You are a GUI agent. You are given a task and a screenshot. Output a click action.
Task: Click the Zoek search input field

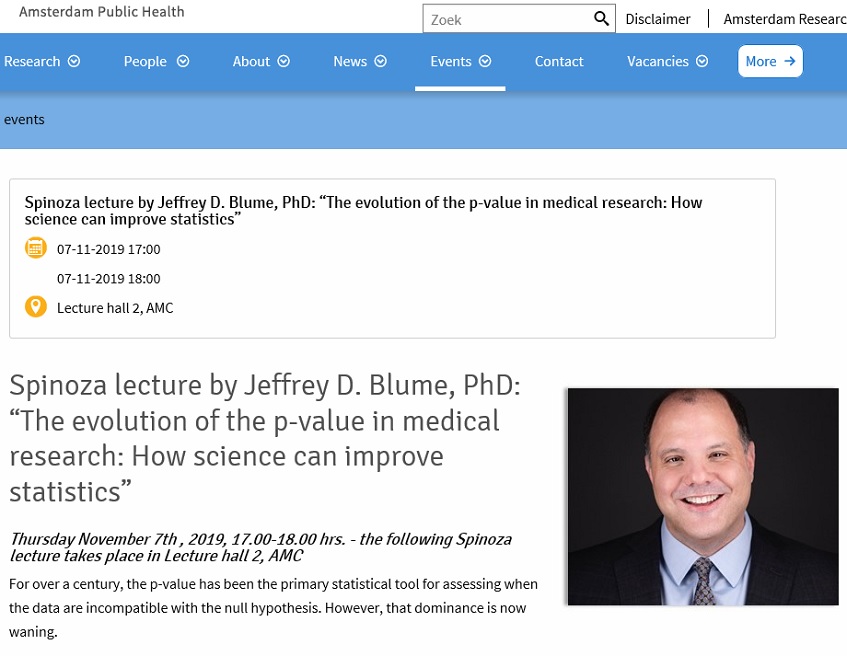pyautogui.click(x=505, y=19)
